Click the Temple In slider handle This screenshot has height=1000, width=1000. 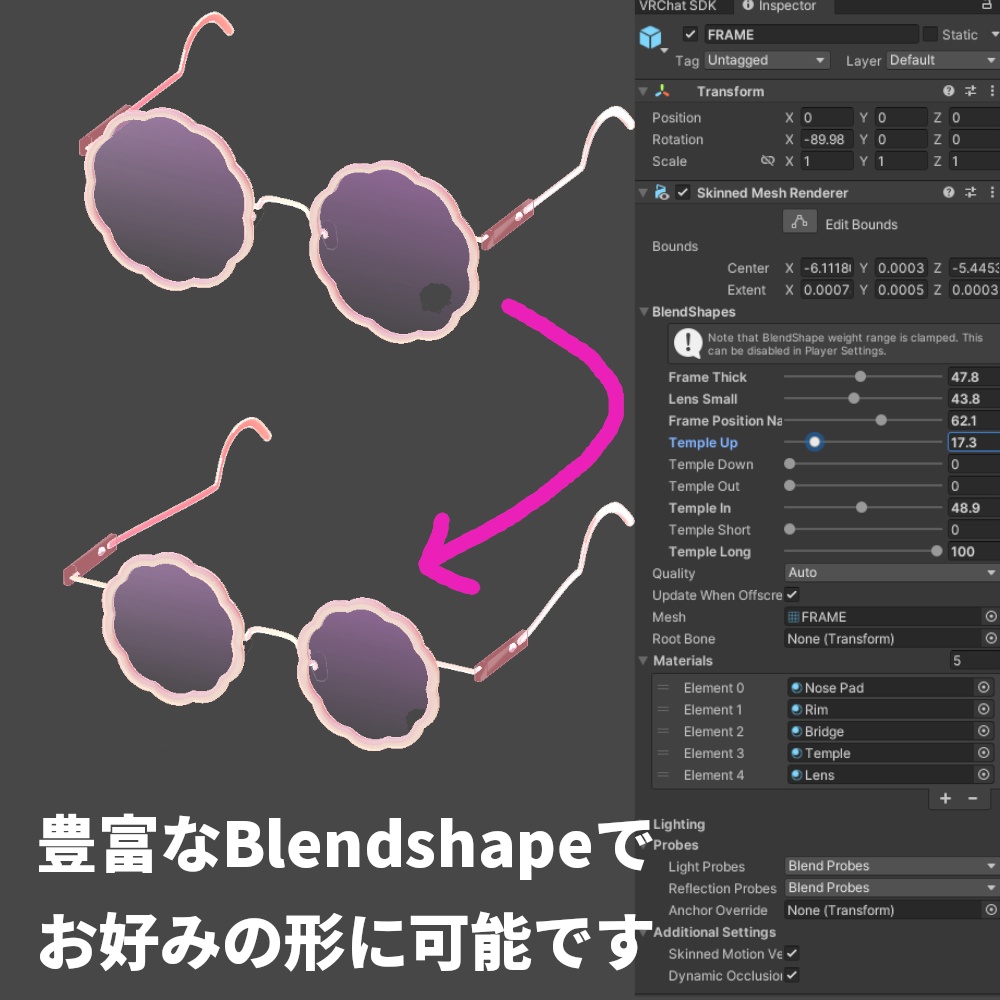coord(862,507)
